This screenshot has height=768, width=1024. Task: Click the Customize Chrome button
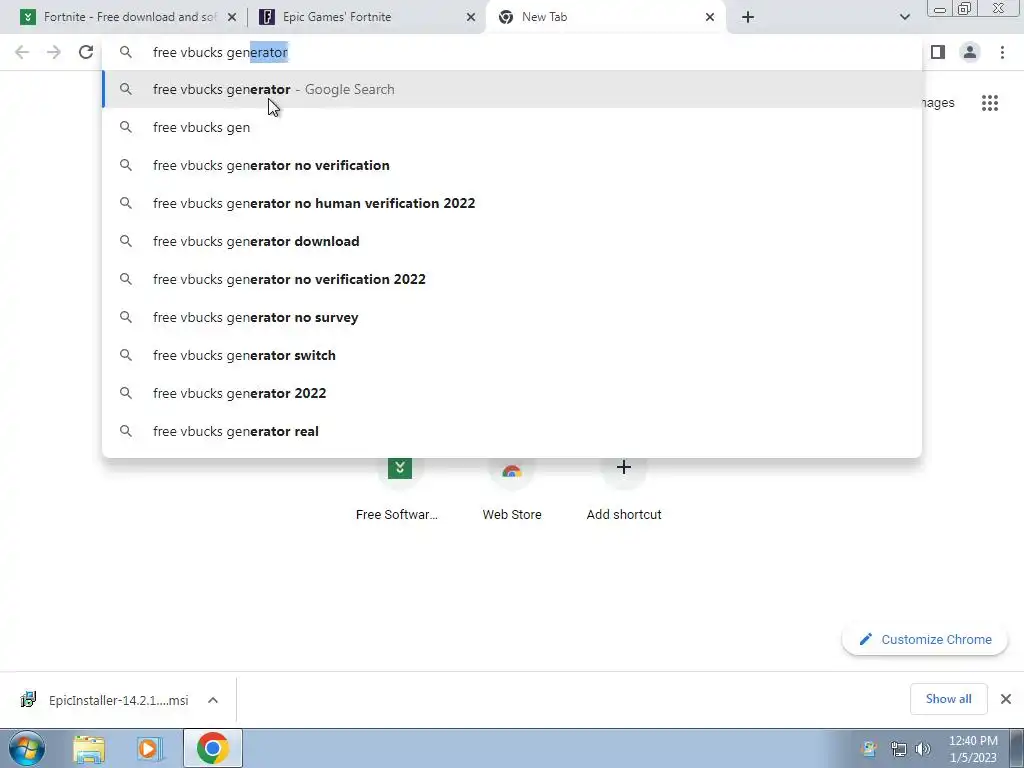925,639
